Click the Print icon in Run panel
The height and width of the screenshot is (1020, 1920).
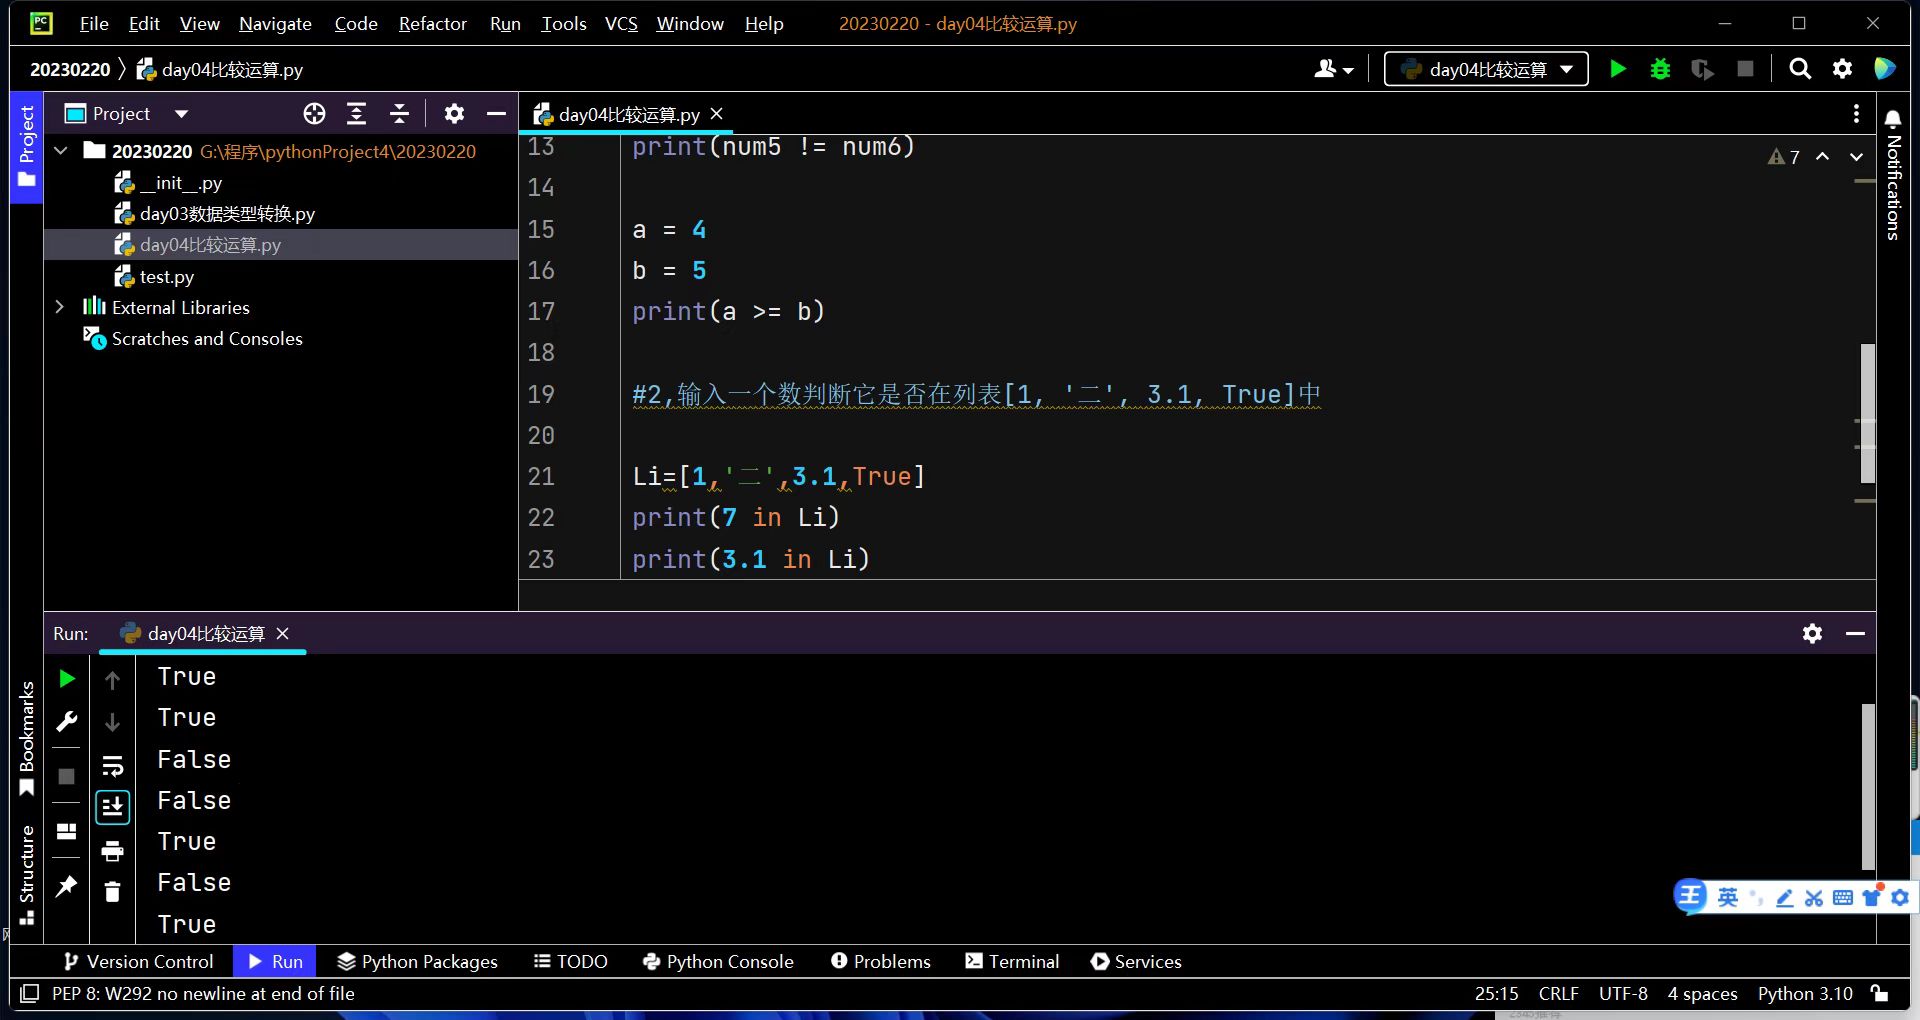click(112, 851)
